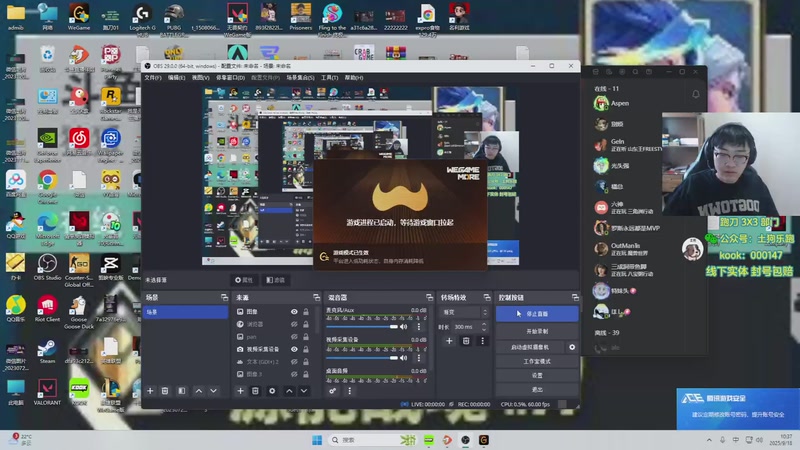This screenshot has height=450, width=800.
Task: Open the Windows Start button on taskbar
Action: point(317,440)
